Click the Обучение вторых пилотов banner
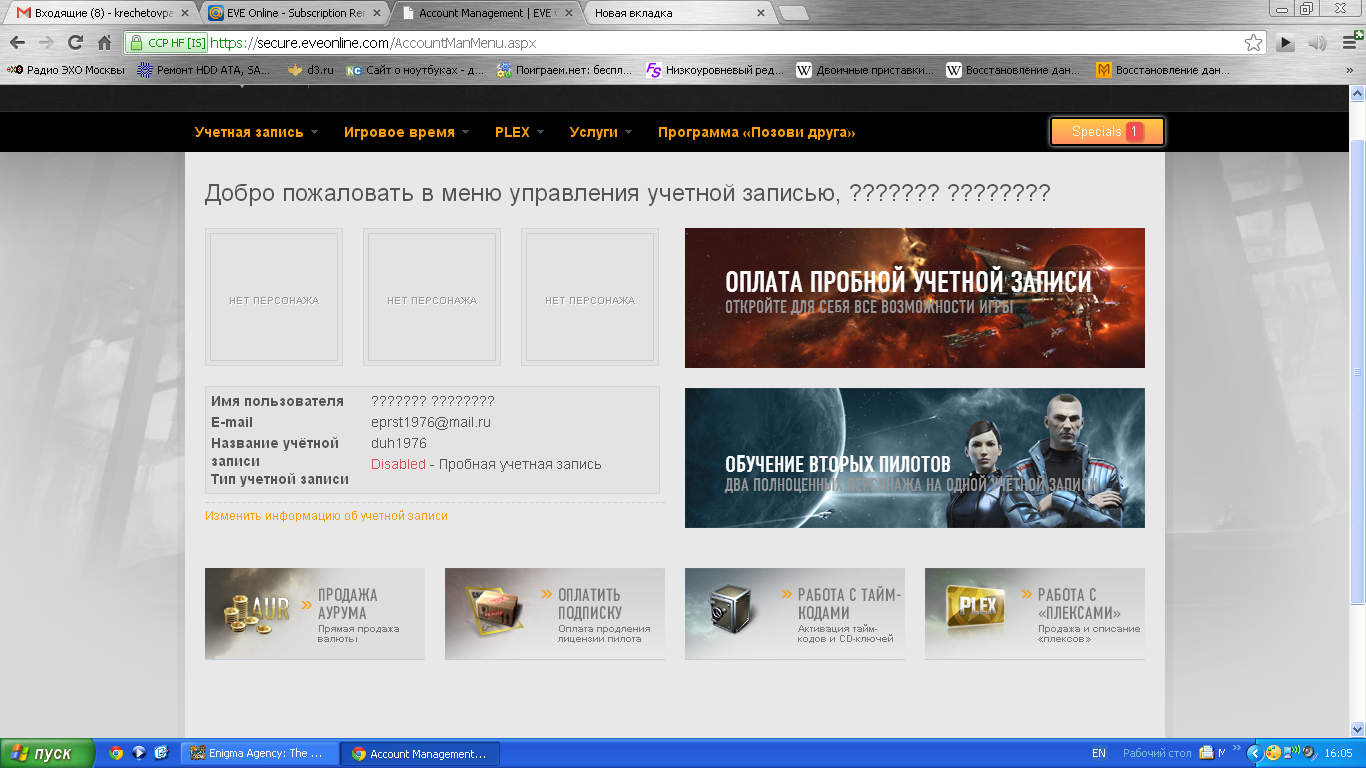 click(x=915, y=458)
